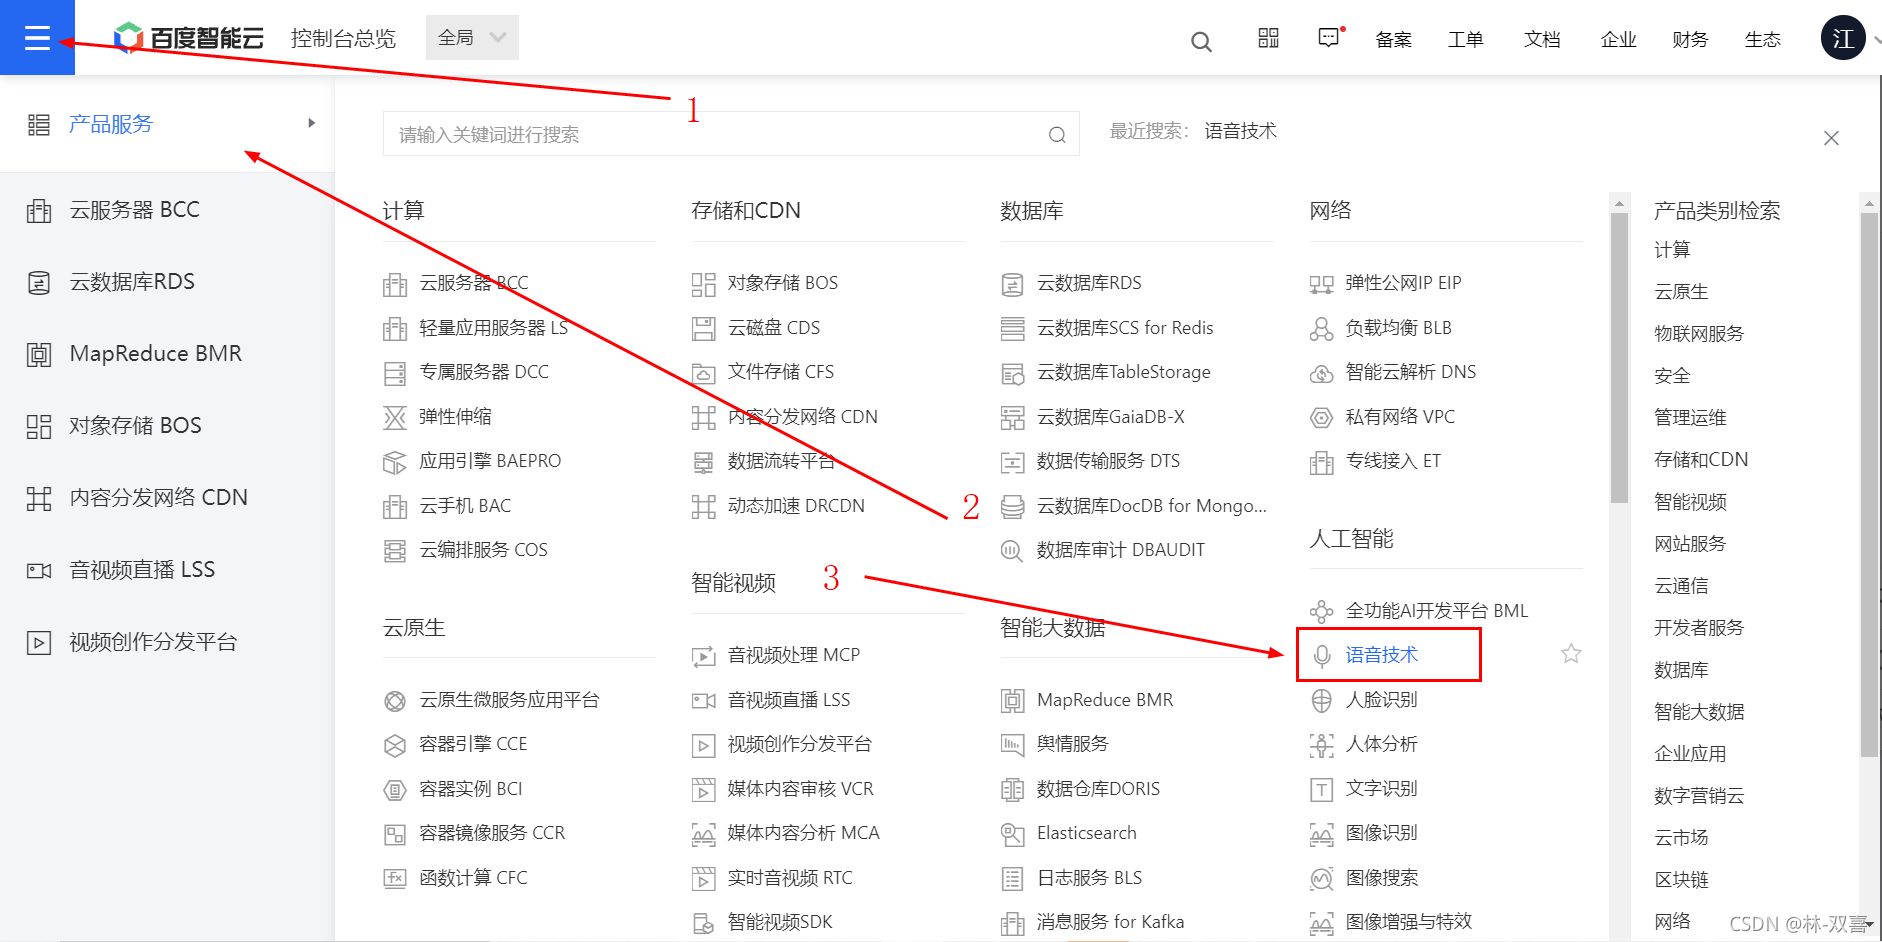Jump to 管理运维 in category index
This screenshot has height=942, width=1882.
(x=1690, y=418)
